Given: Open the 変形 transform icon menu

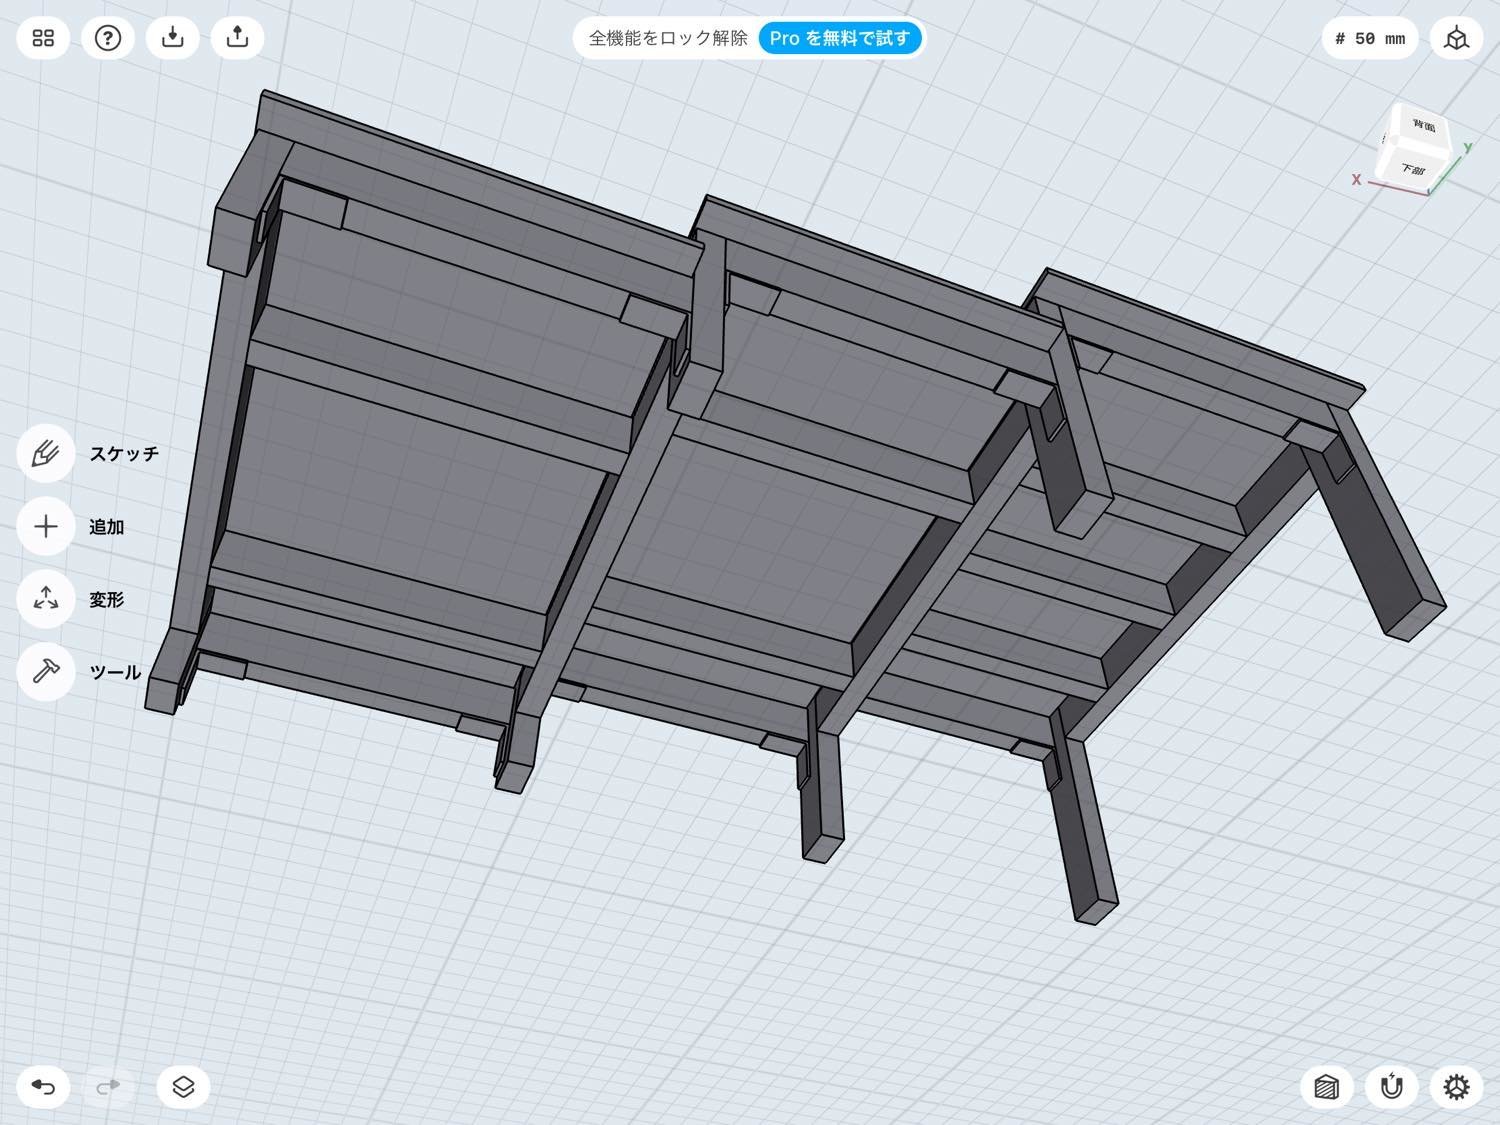Looking at the screenshot, I should tap(46, 599).
